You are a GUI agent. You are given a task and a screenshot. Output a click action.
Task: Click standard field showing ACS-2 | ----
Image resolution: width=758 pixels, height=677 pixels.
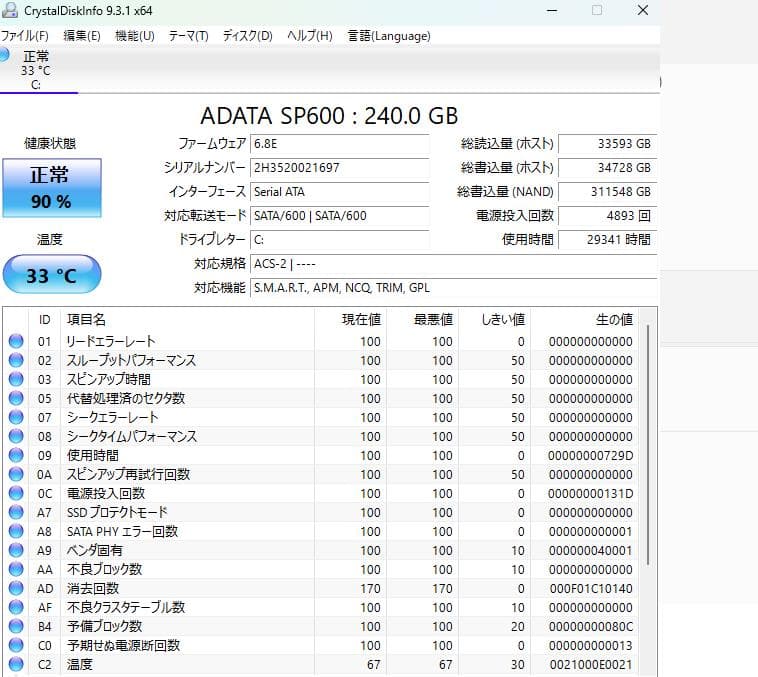tap(453, 264)
